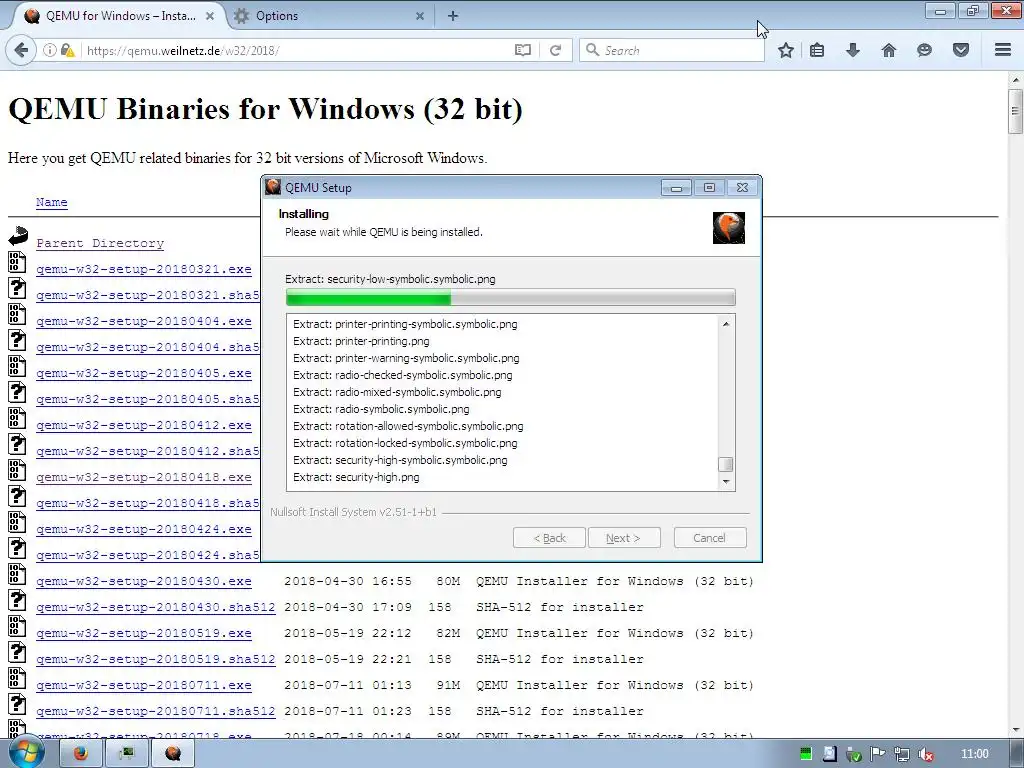Click Back button in QEMU Setup
This screenshot has width=1024, height=768.
(x=549, y=538)
